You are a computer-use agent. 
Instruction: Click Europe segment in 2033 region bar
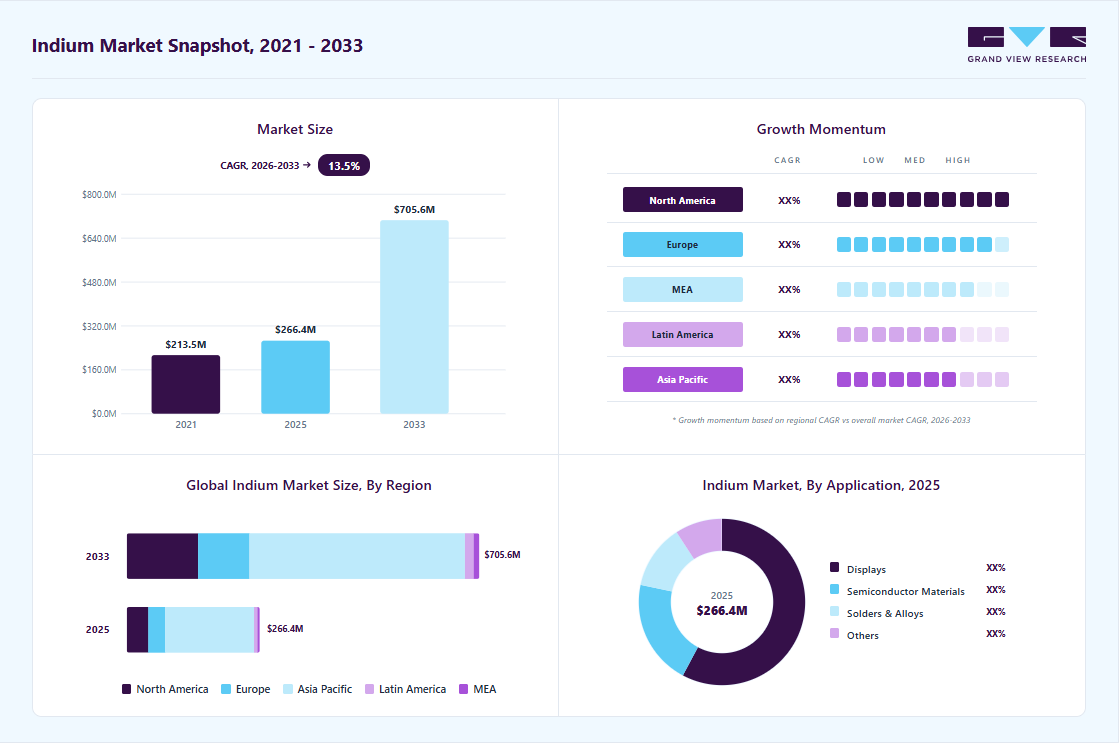[x=223, y=556]
